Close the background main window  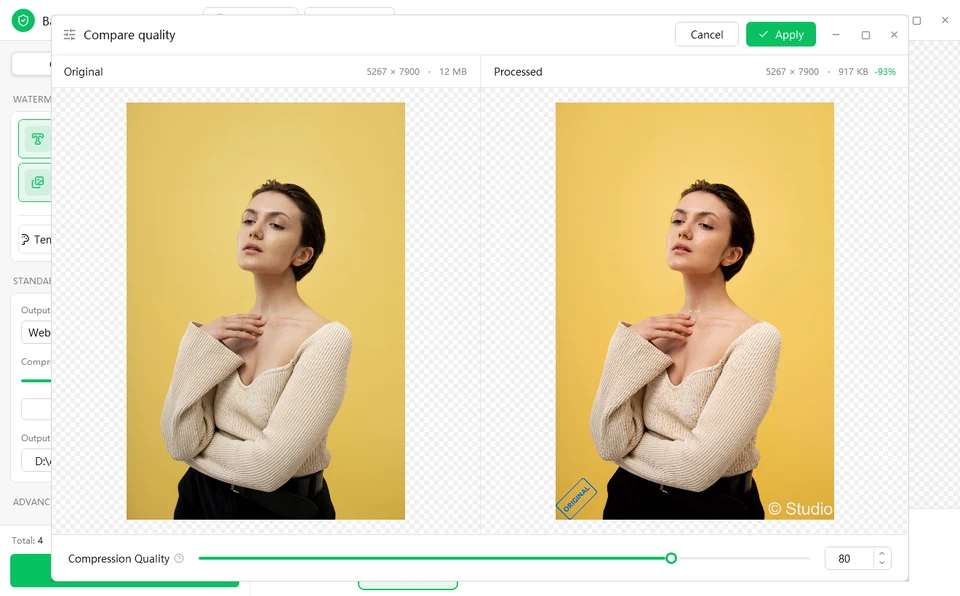coord(945,20)
